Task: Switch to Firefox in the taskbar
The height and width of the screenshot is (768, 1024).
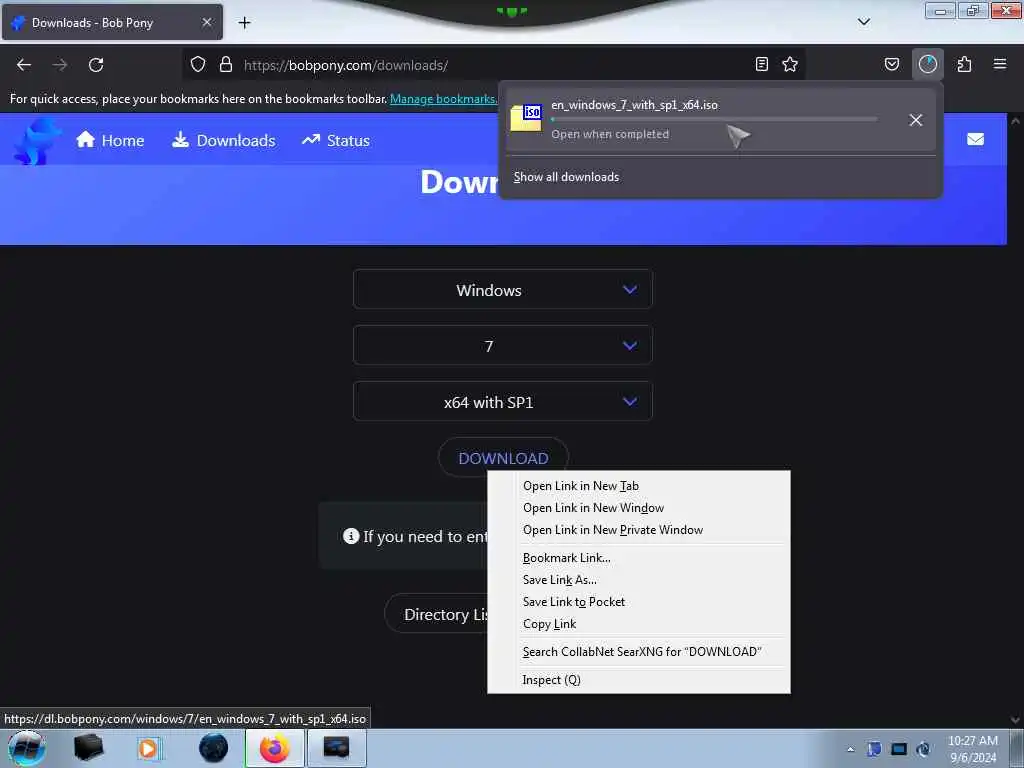Action: pyautogui.click(x=275, y=748)
